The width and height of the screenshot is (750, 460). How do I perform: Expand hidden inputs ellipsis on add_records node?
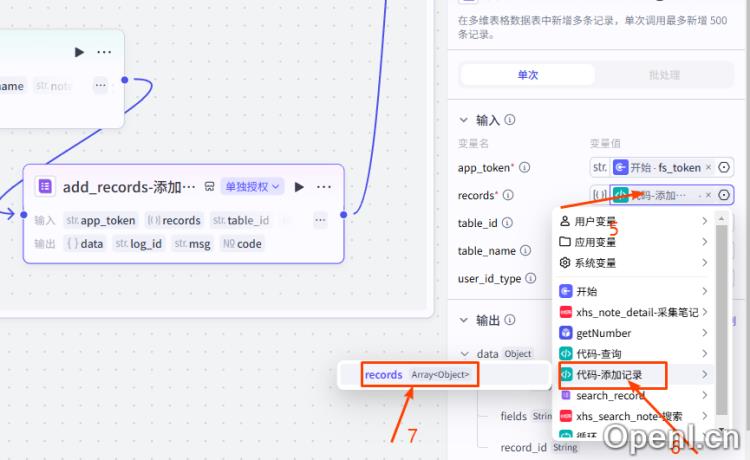click(320, 220)
